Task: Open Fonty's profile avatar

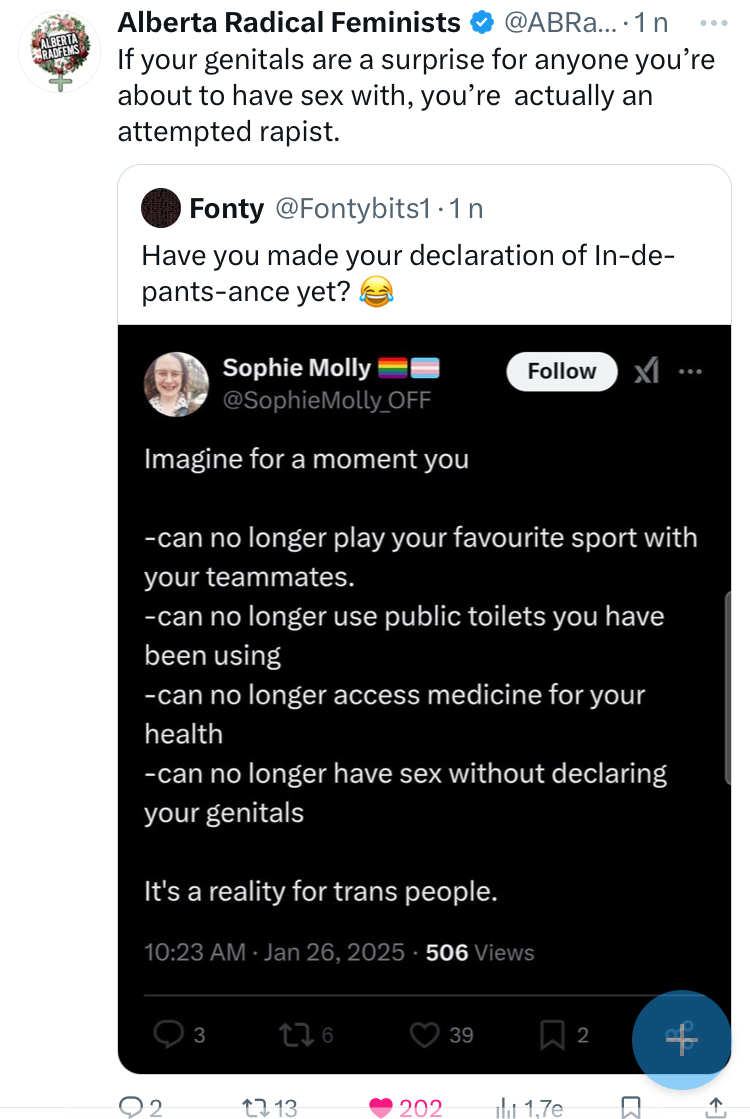Action: (161, 208)
